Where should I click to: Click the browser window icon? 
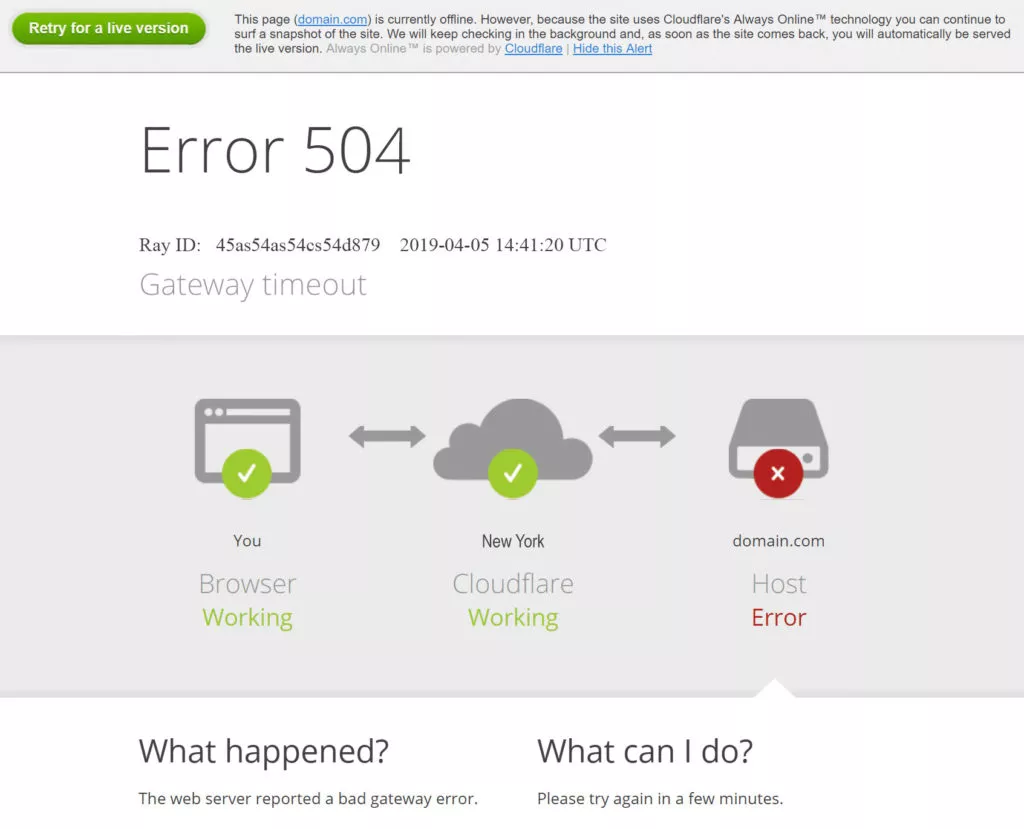(248, 441)
